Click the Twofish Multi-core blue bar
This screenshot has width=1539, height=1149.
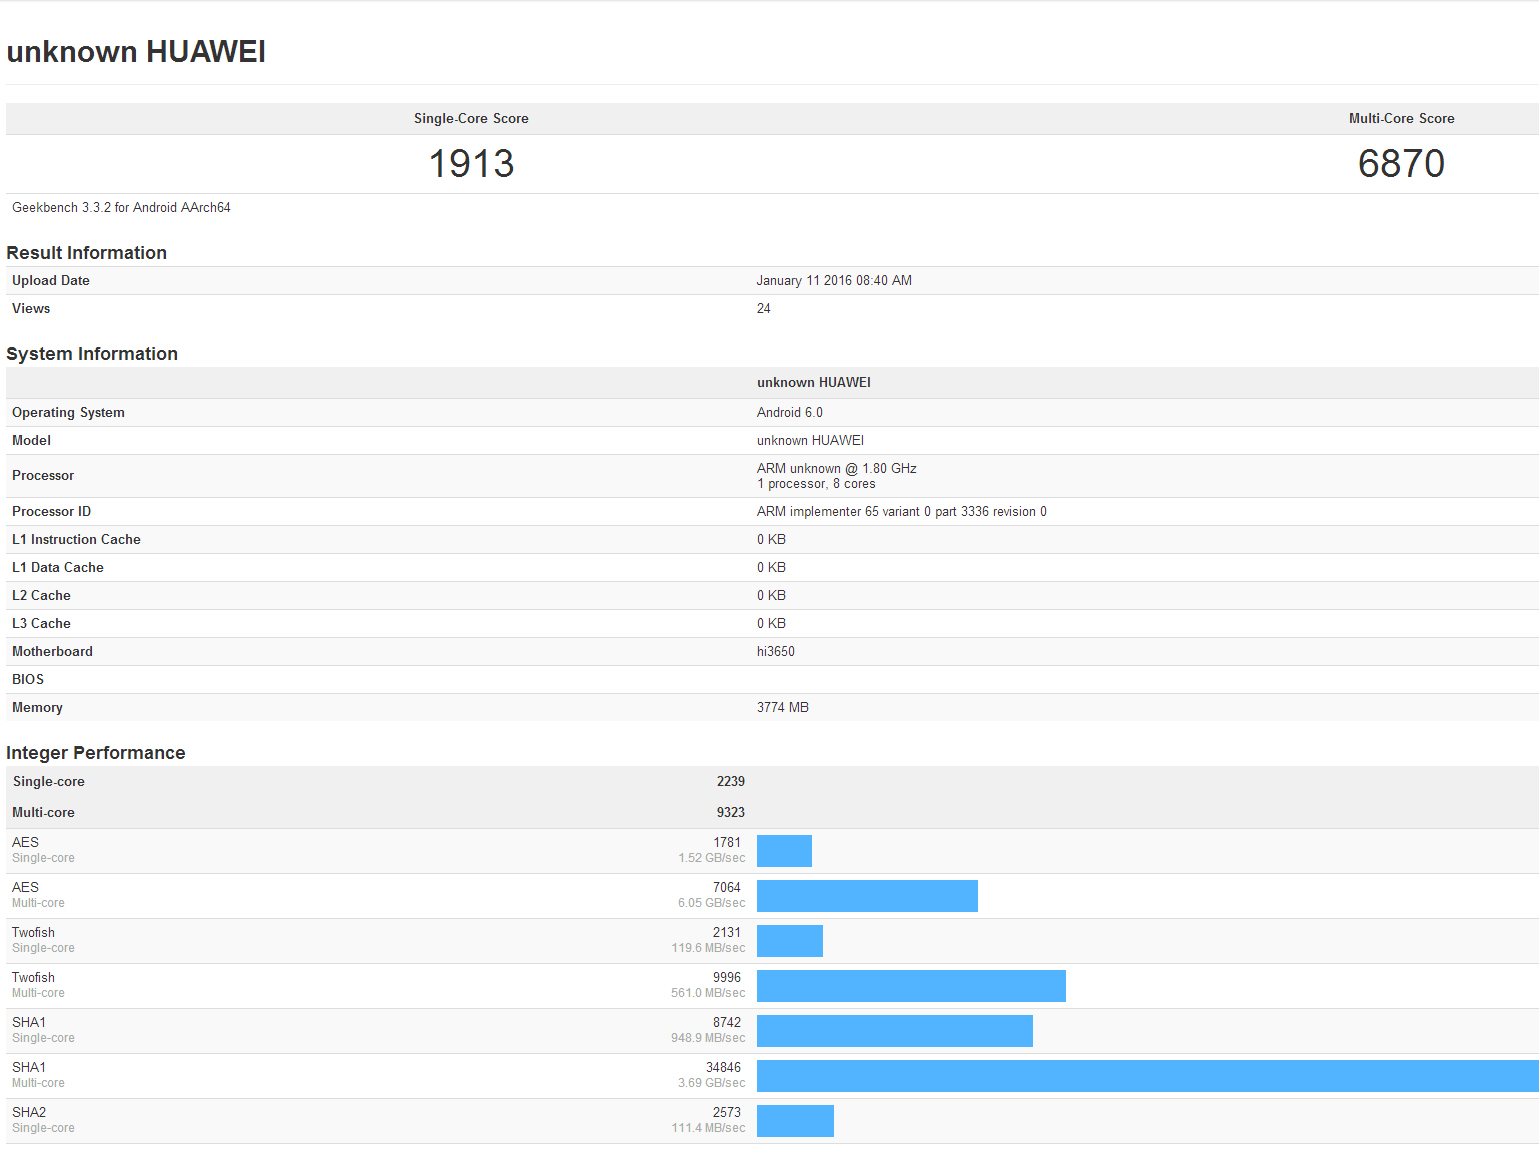click(911, 986)
